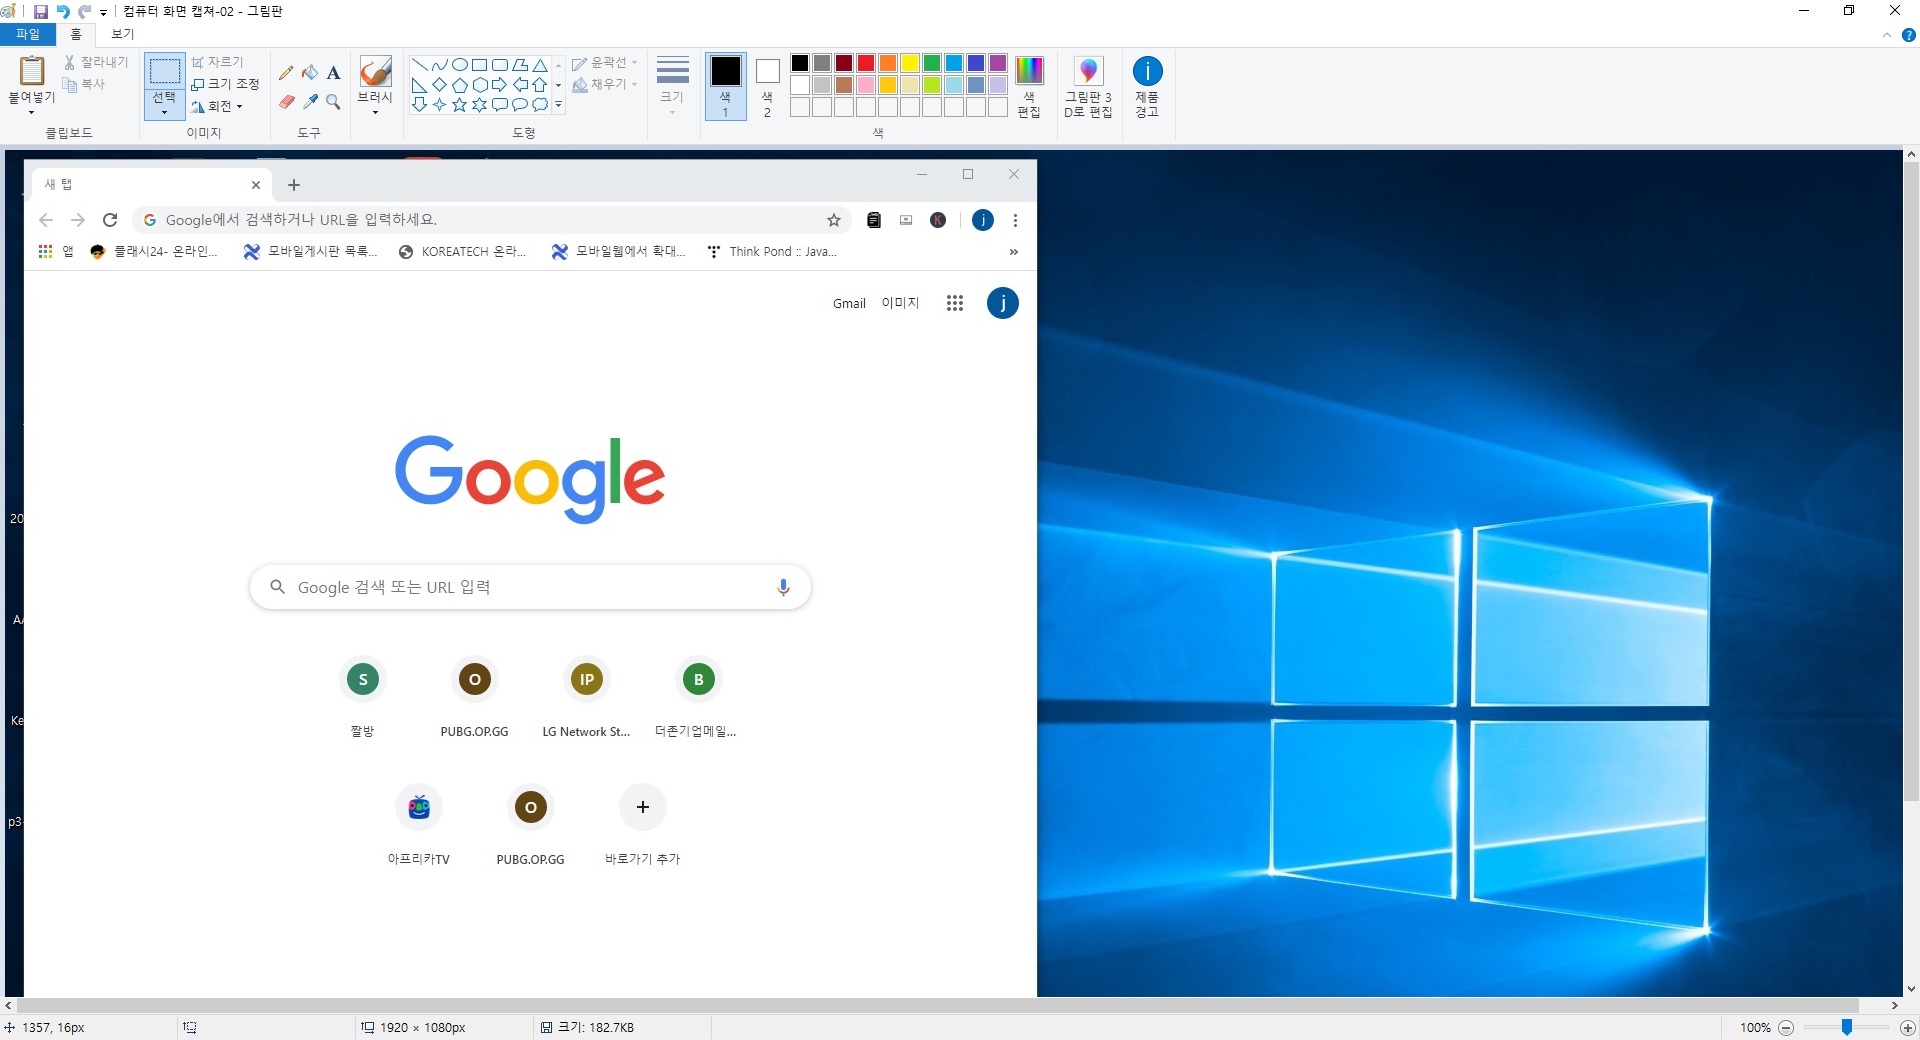Pick the yellow color swatch

pos(910,63)
